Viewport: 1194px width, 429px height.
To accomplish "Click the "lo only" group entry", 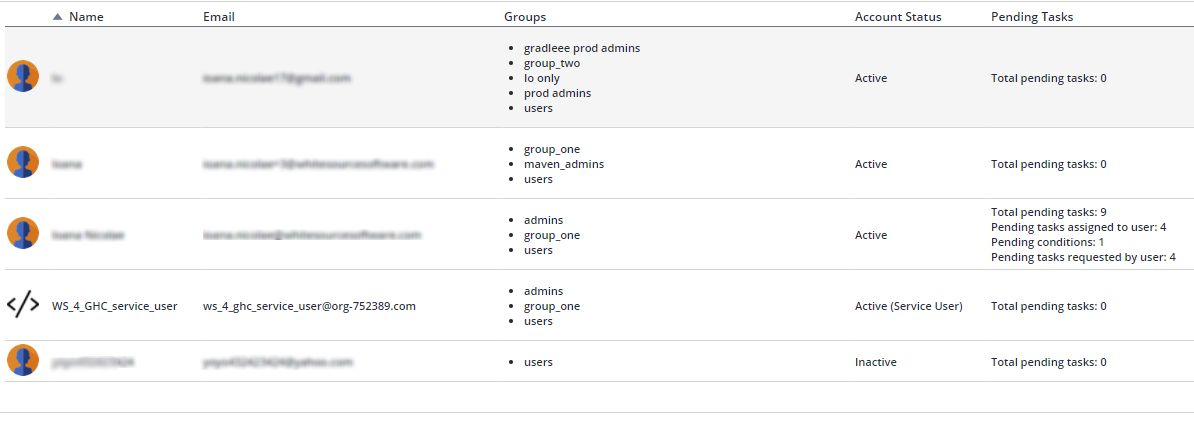I will point(541,78).
